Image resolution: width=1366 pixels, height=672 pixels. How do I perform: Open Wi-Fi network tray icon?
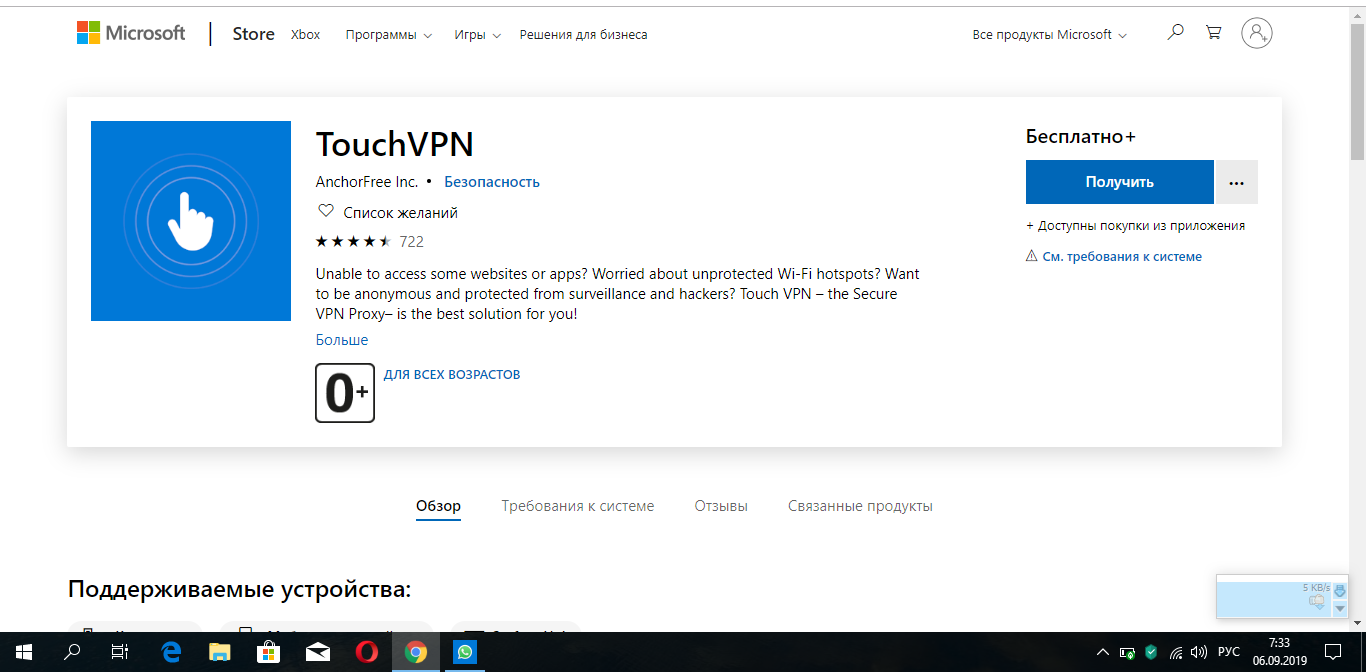click(1176, 653)
